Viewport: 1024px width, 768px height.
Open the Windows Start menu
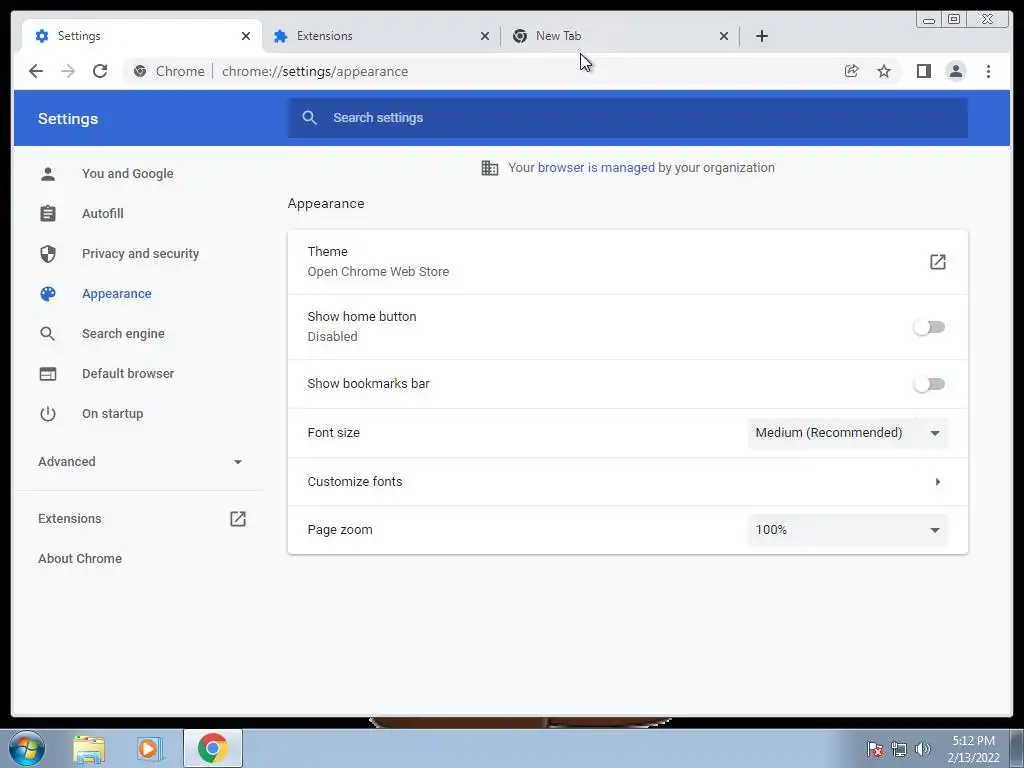(x=27, y=748)
